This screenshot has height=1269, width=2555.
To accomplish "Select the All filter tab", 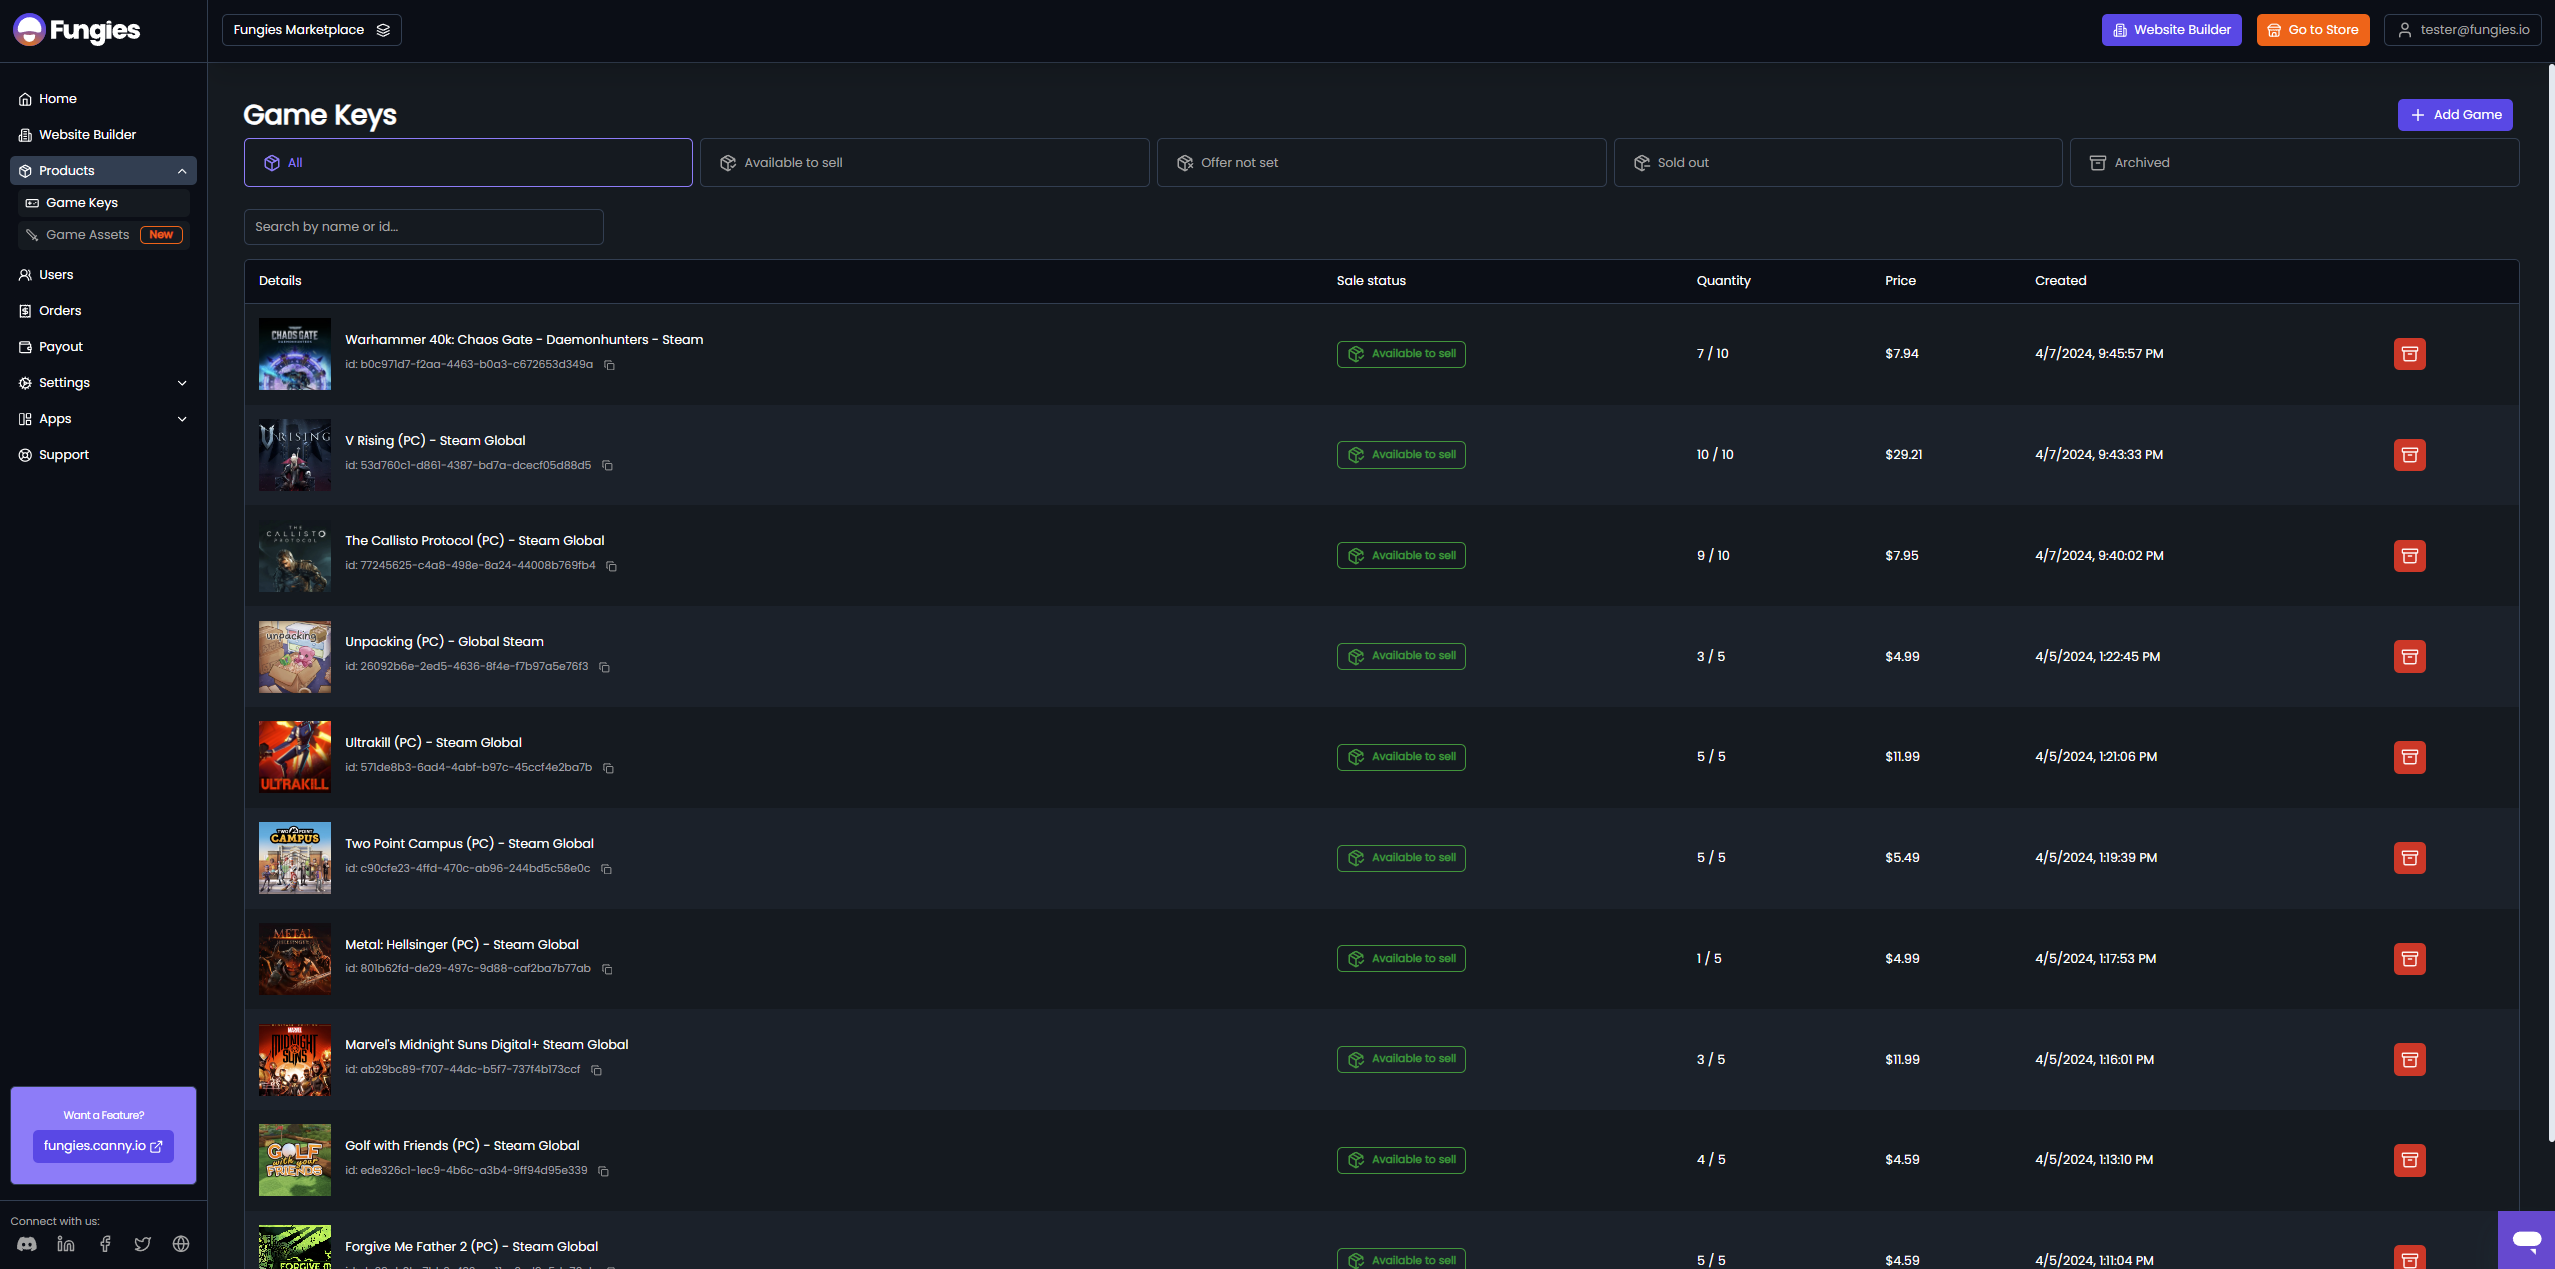I will [468, 163].
